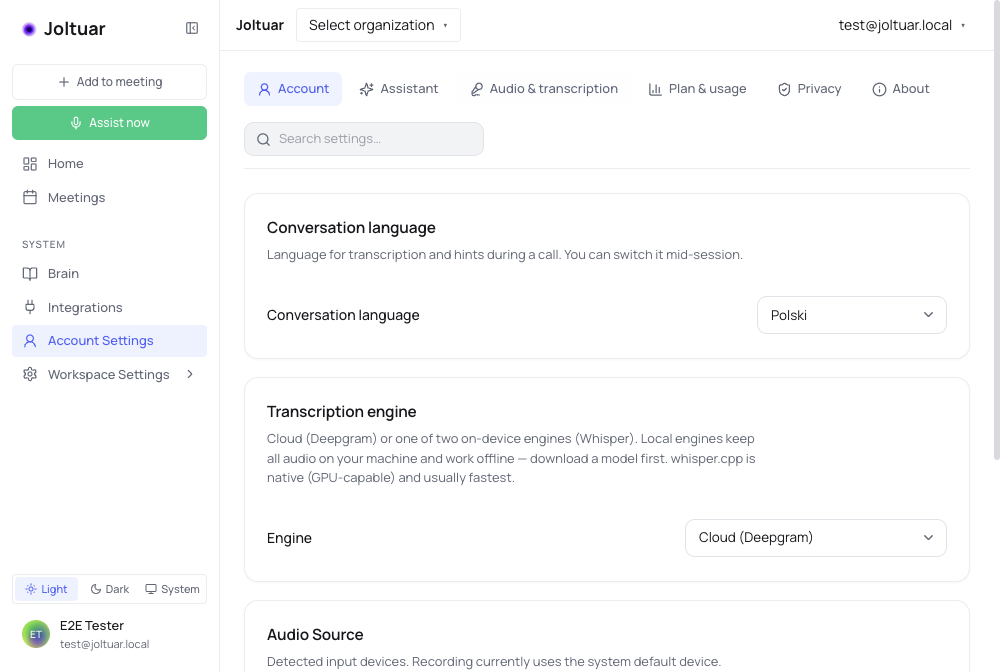Click the Transcription engine heading
This screenshot has width=1000, height=672.
click(341, 412)
